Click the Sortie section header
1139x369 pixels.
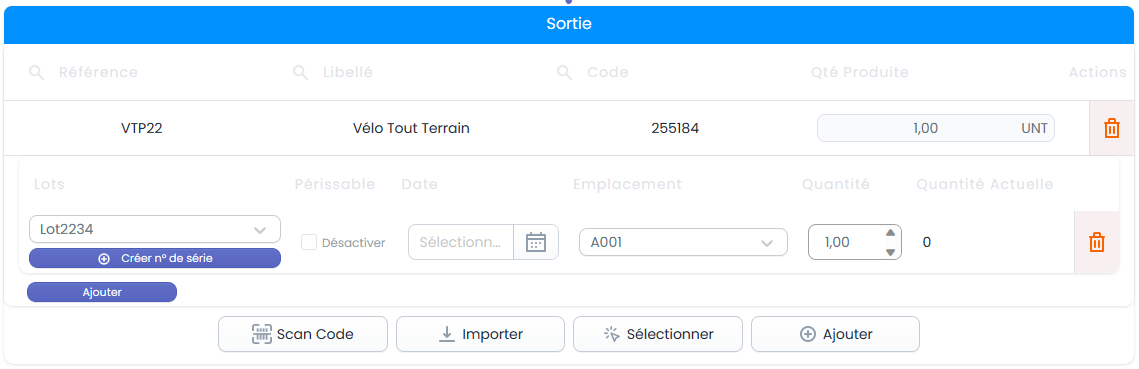click(569, 24)
